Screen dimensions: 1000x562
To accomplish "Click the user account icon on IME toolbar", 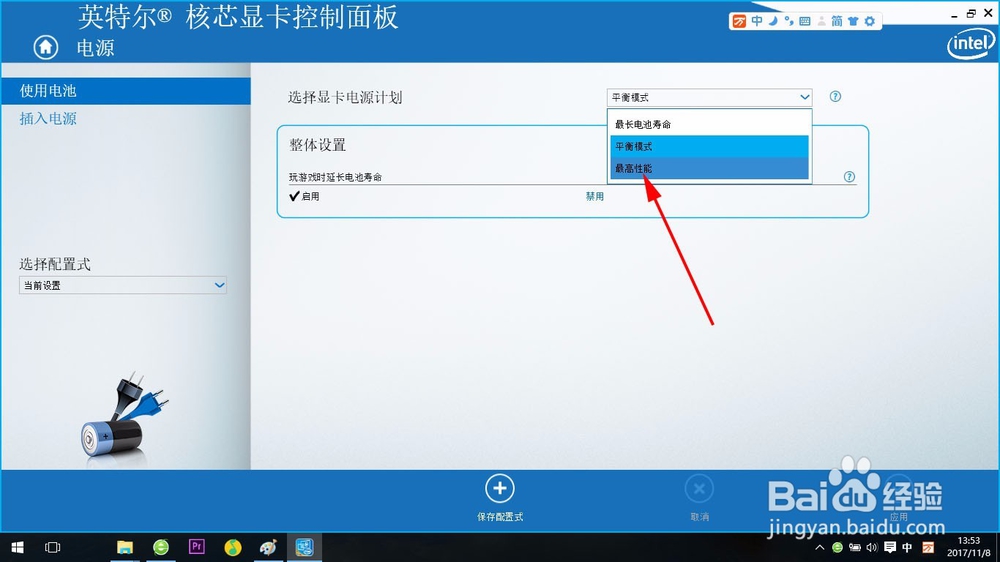I will coord(821,21).
